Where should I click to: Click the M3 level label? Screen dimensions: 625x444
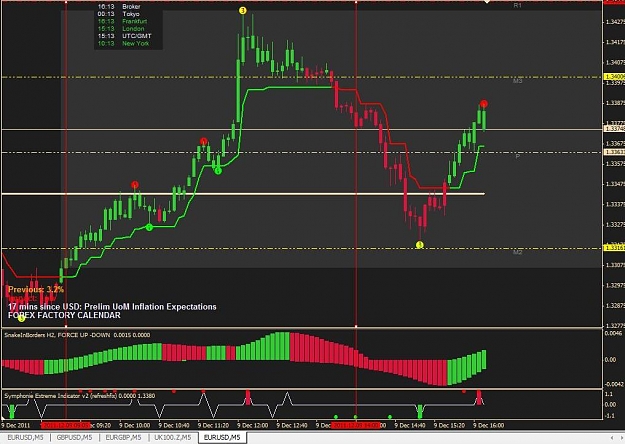(x=517, y=81)
